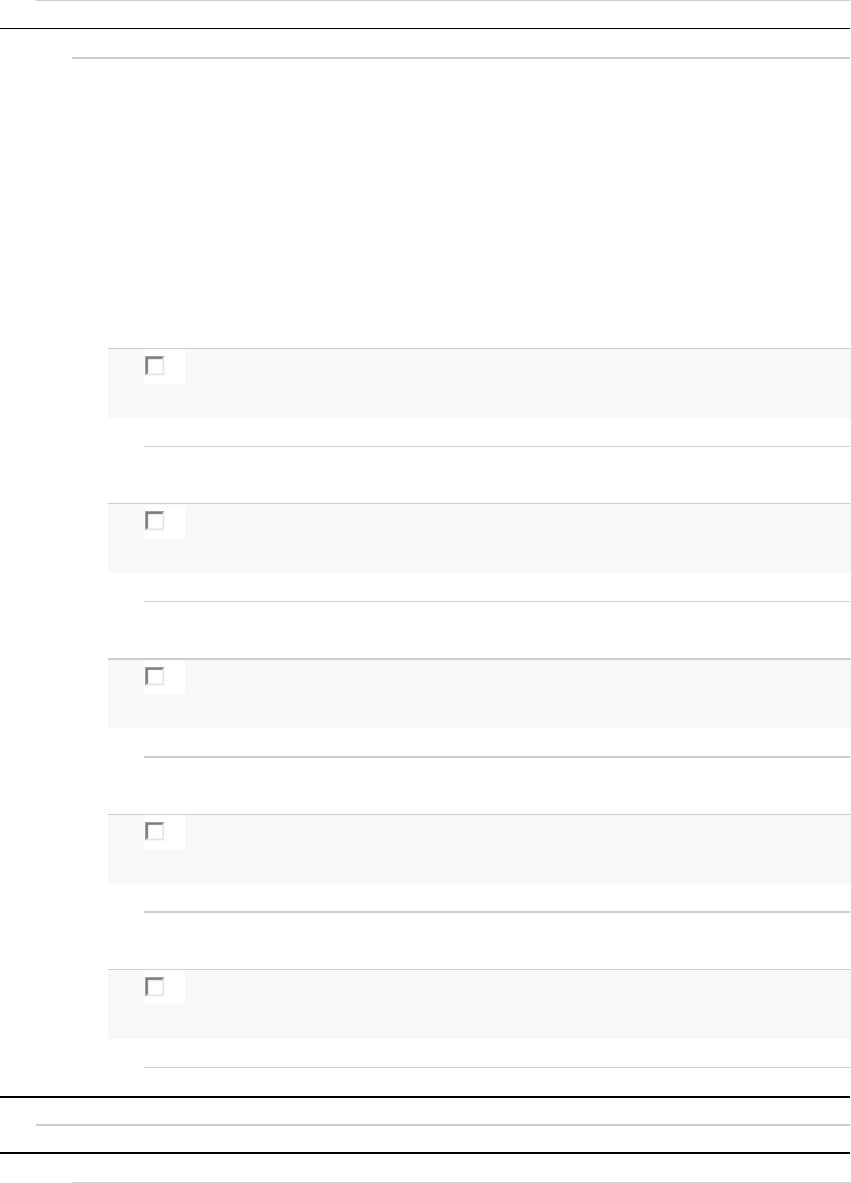Select the fourth gray shaded row
This screenshot has height=1183, width=851.
click(500, 848)
